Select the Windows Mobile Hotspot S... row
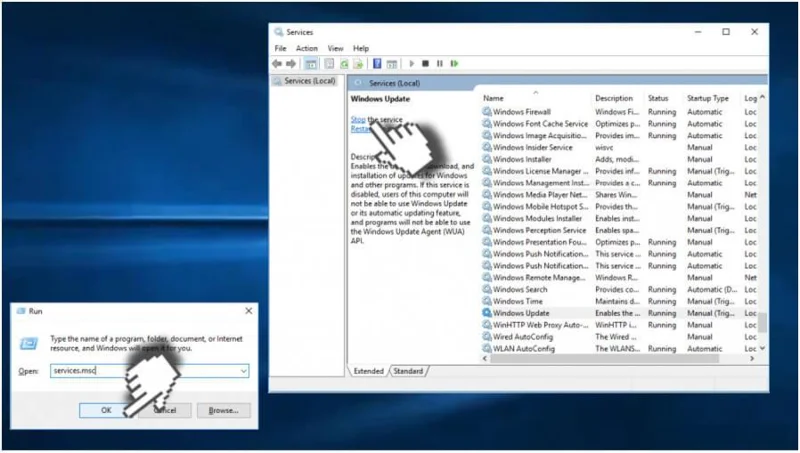Screen dimensions: 800x453 [x=619, y=206]
